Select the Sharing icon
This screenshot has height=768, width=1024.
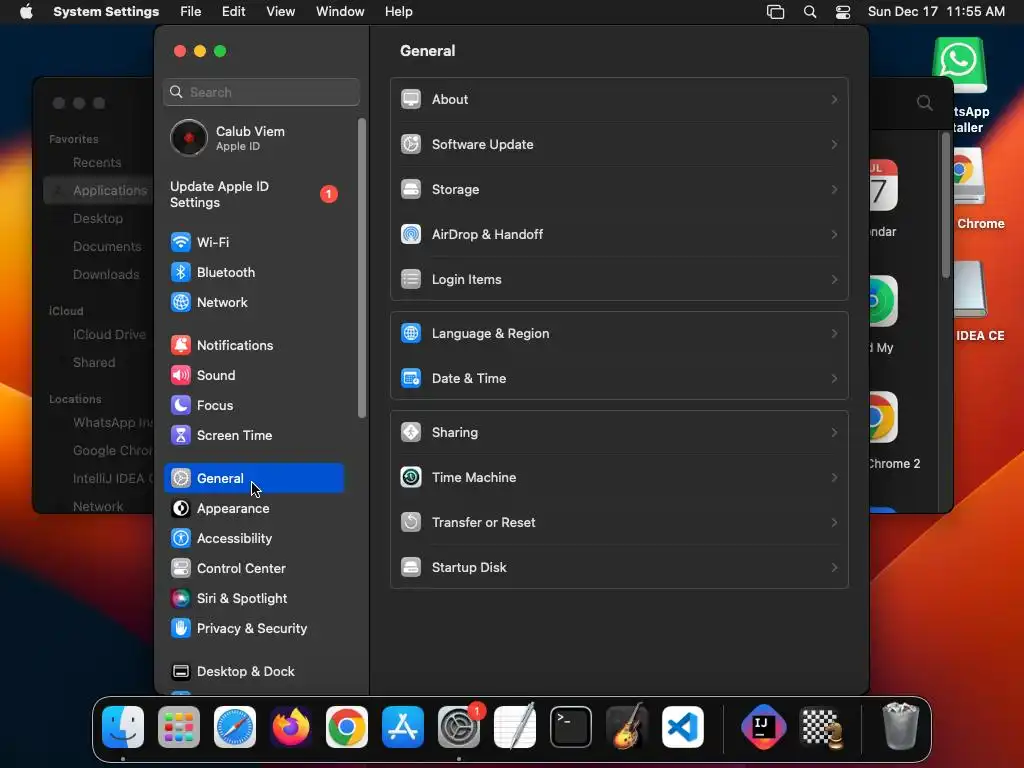[x=411, y=432]
